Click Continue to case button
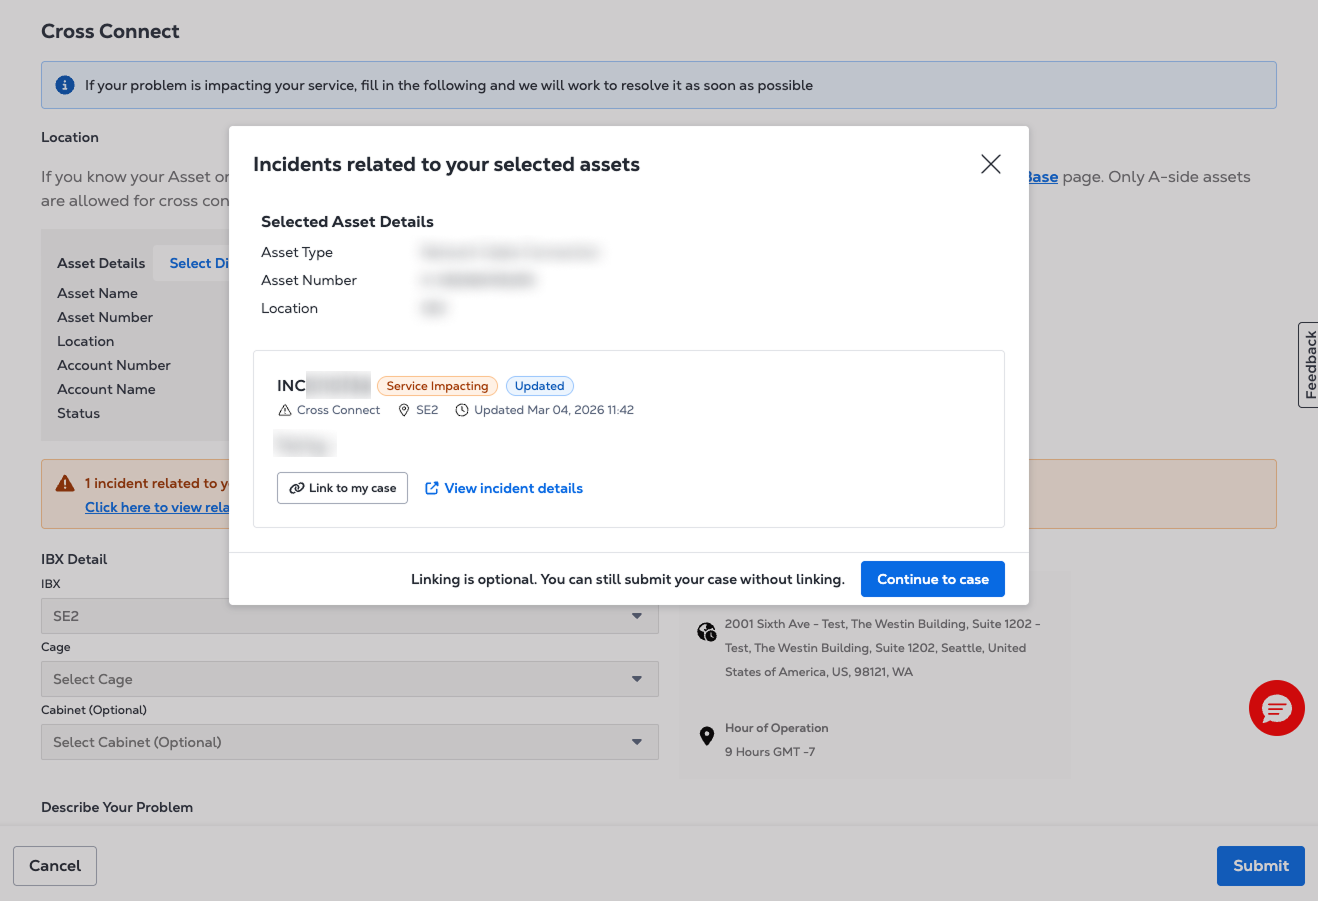1318x901 pixels. point(932,579)
